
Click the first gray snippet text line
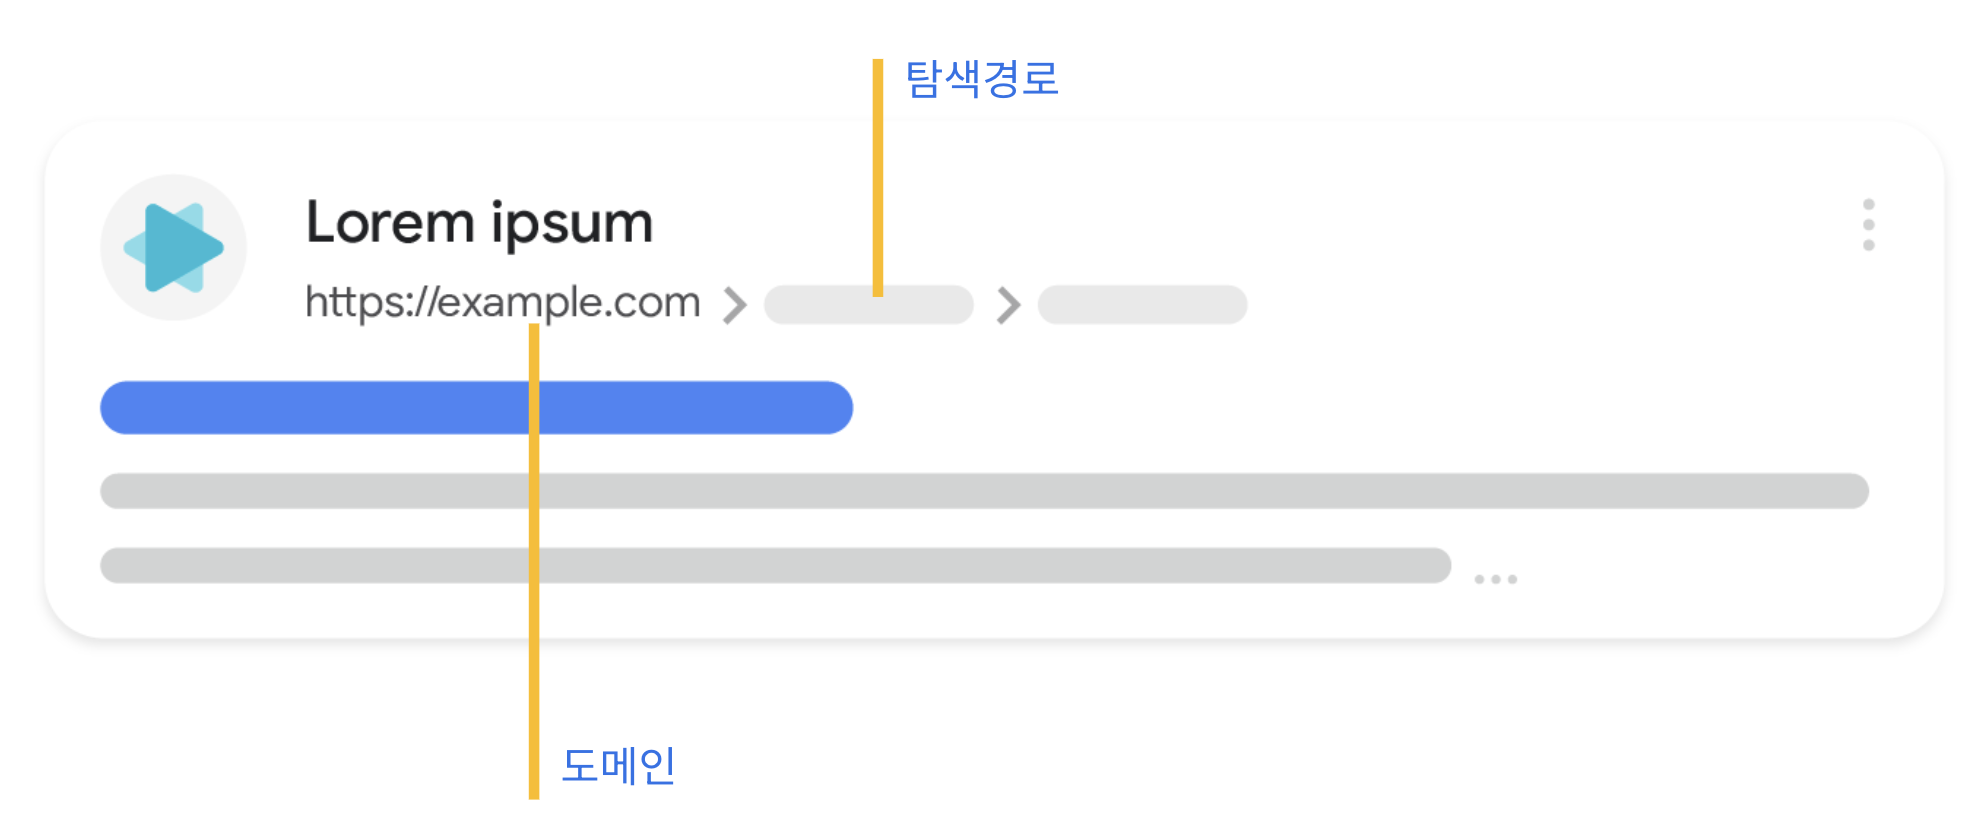(984, 491)
